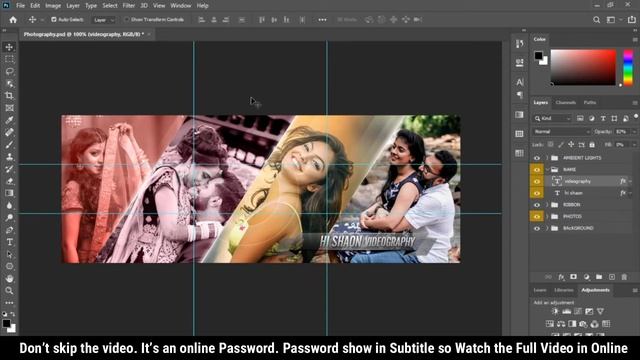The height and width of the screenshot is (360, 640).
Task: Select the Horizontal Type tool
Action: [9, 242]
